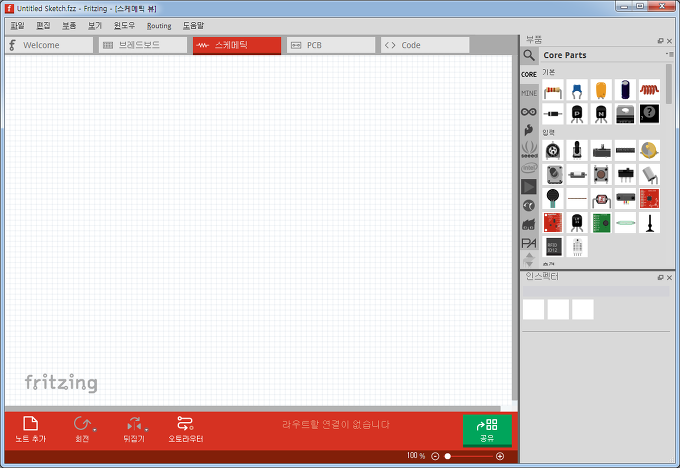
Task: Open the 도움말 (Help) menu
Action: click(193, 26)
